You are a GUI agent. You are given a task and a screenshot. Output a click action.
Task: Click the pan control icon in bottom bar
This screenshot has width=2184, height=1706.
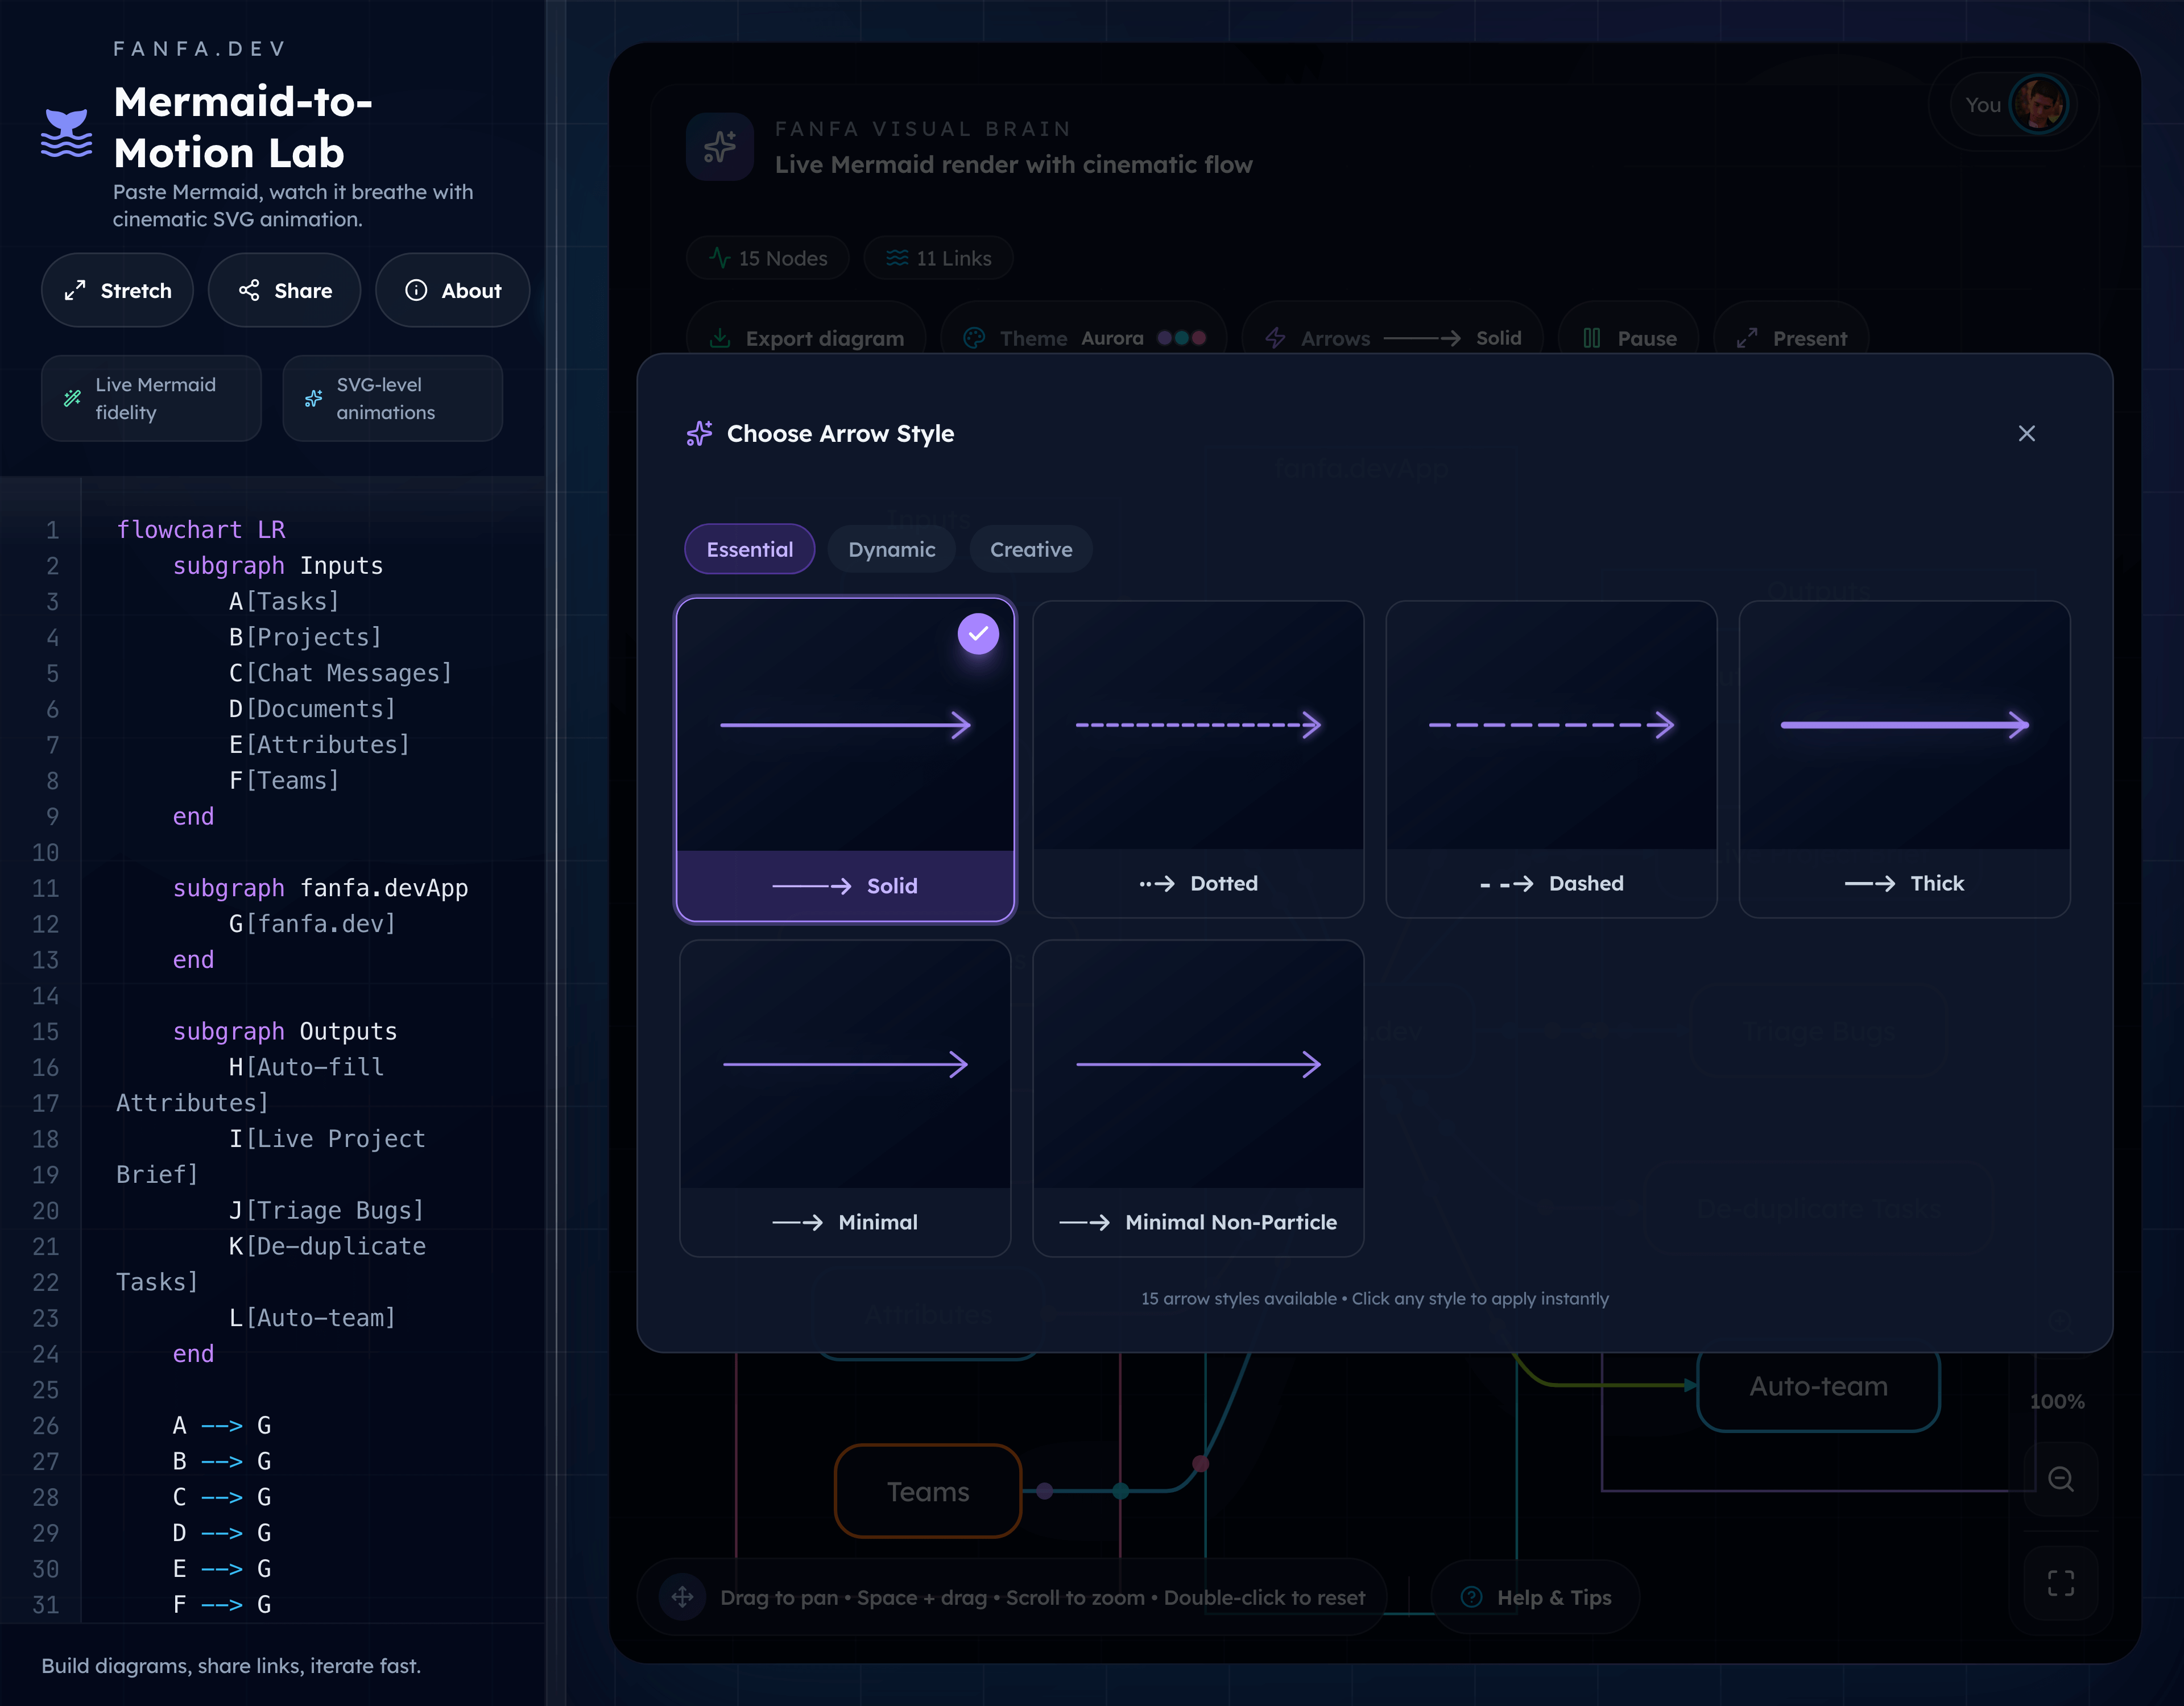click(x=682, y=1597)
